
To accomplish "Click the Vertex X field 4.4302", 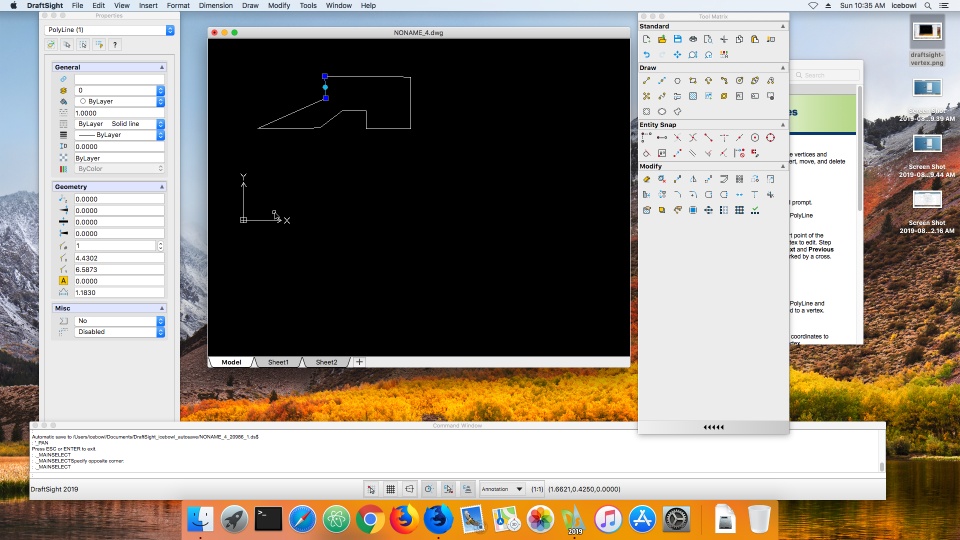I will click(x=119, y=258).
